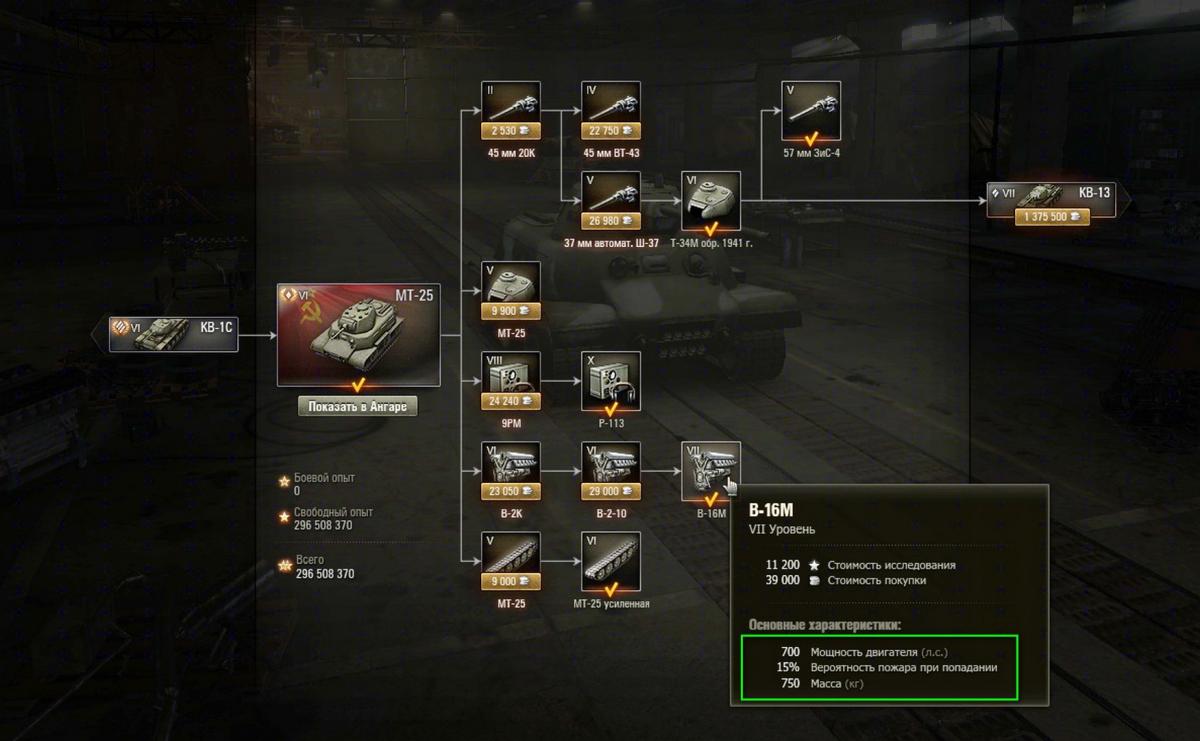Click the Свободный опыт star icon
This screenshot has height=741, width=1200.
(284, 517)
